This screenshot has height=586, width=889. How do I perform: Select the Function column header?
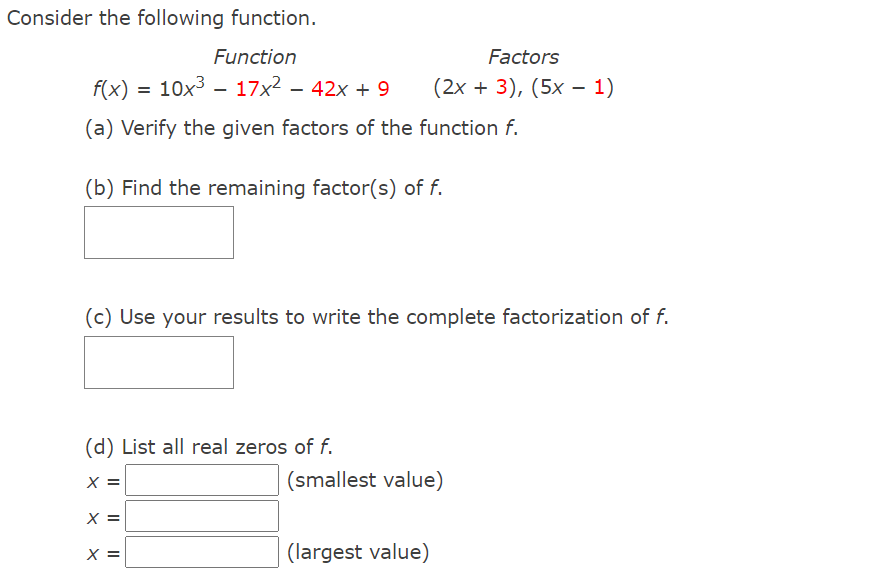[255, 57]
